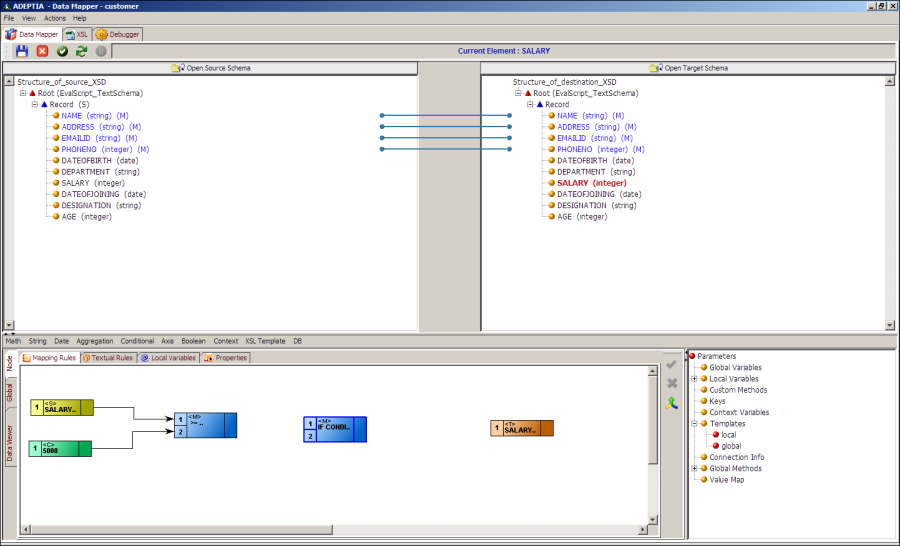The height and width of the screenshot is (546, 900).
Task: Select the global template item
Action: [x=731, y=446]
